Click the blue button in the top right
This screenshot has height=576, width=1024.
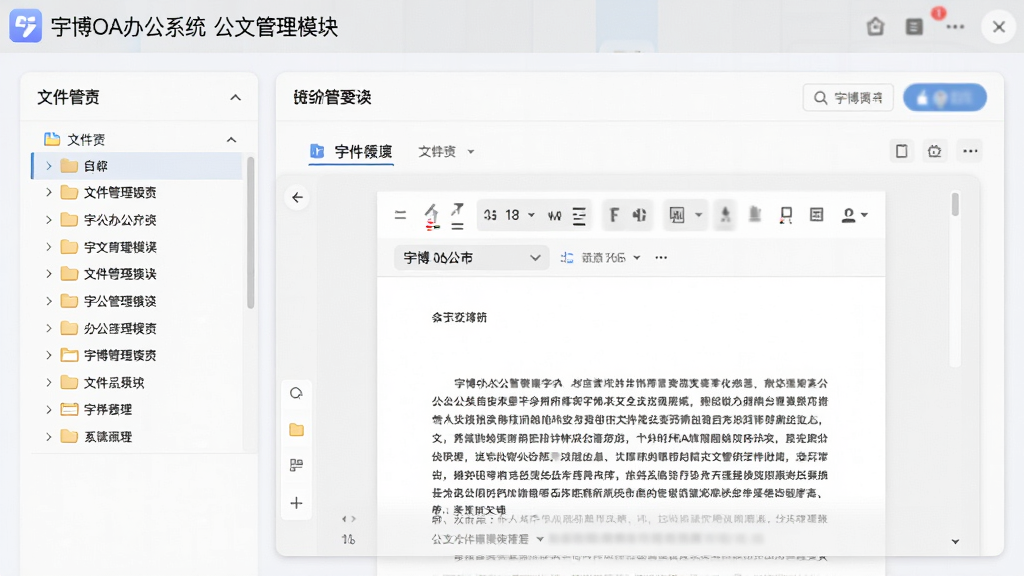pyautogui.click(x=944, y=98)
